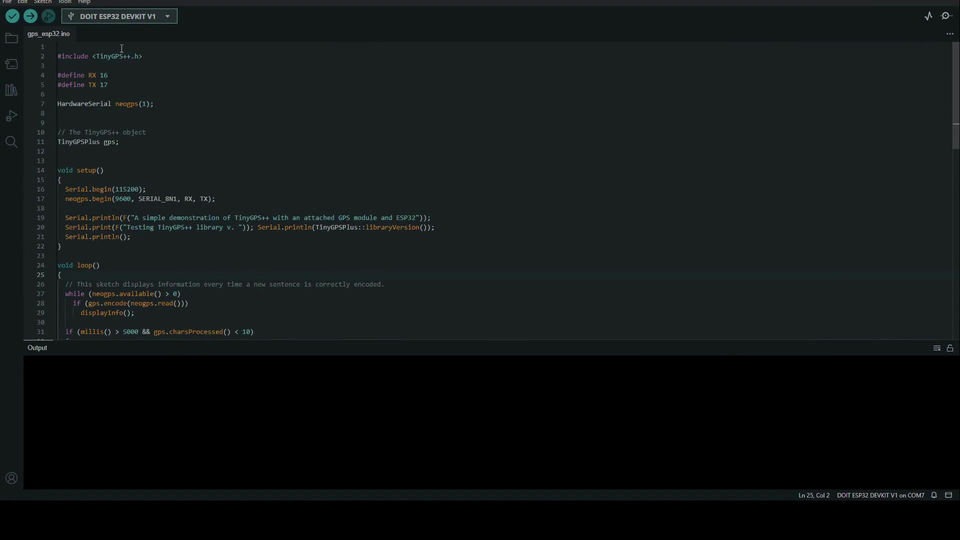Click the Upload arrow button
This screenshot has height=540, width=960.
coord(30,17)
